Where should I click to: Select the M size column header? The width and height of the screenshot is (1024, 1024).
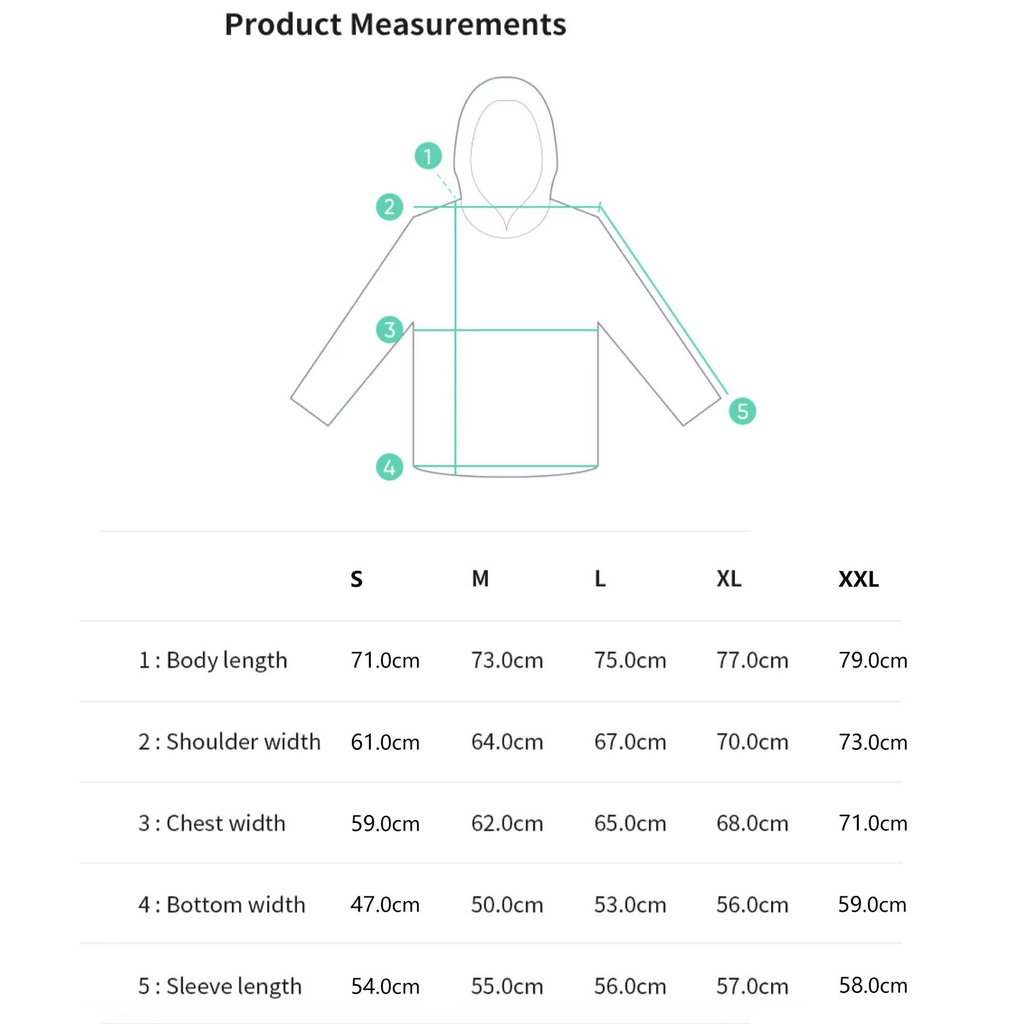click(480, 579)
